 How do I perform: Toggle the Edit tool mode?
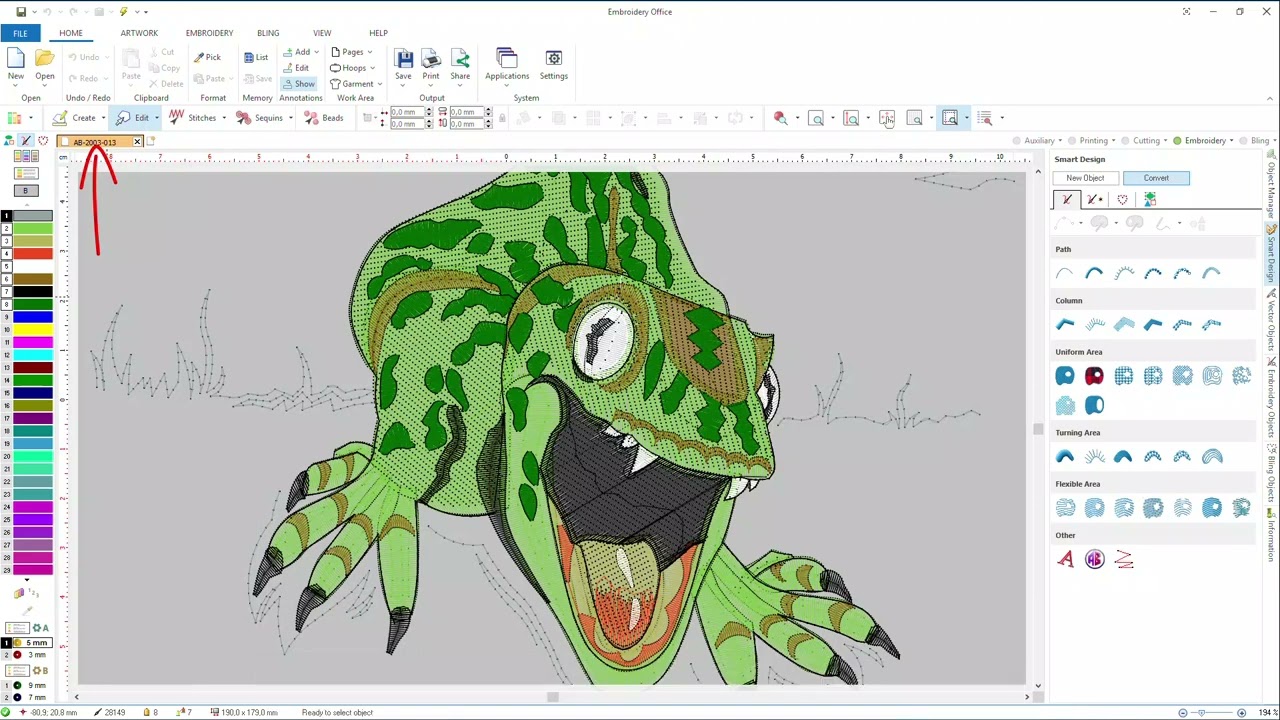pyautogui.click(x=132, y=118)
